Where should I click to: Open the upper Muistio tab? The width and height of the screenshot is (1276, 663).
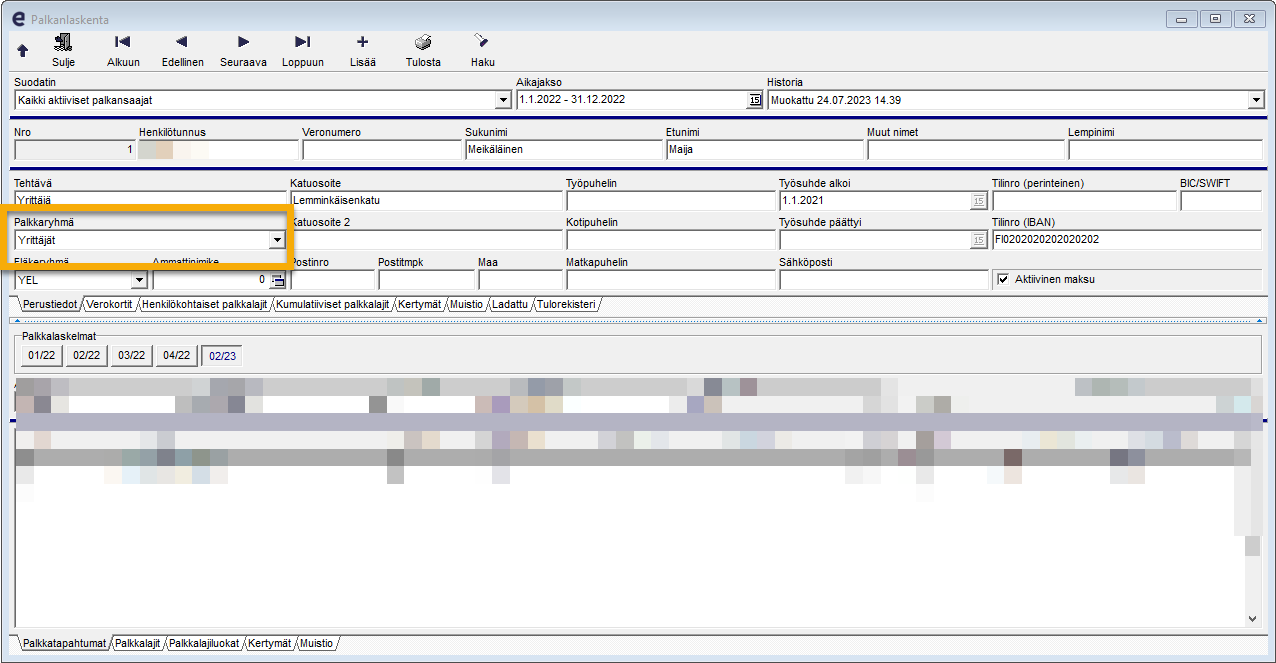point(467,304)
